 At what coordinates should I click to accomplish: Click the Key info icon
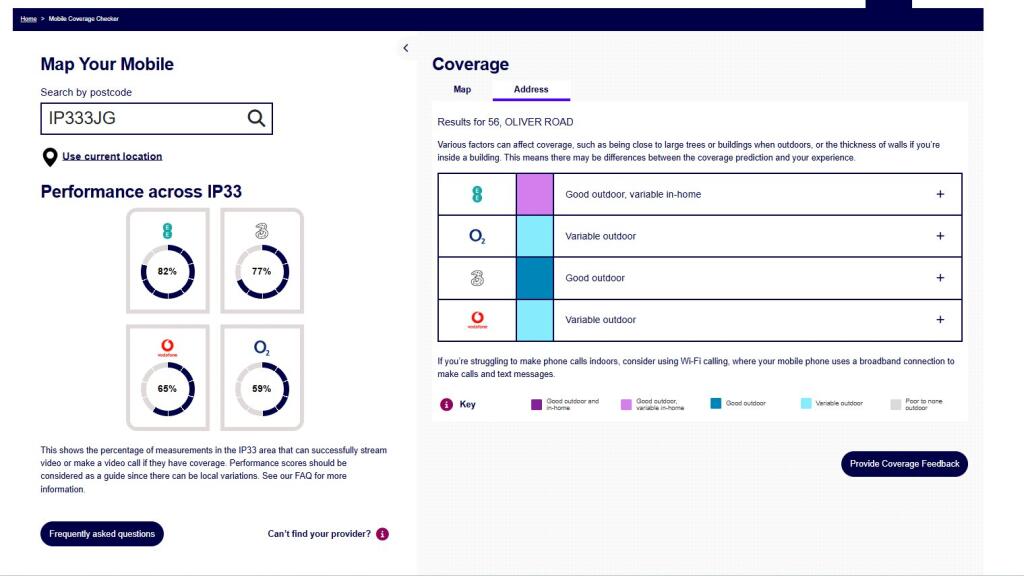[446, 405]
